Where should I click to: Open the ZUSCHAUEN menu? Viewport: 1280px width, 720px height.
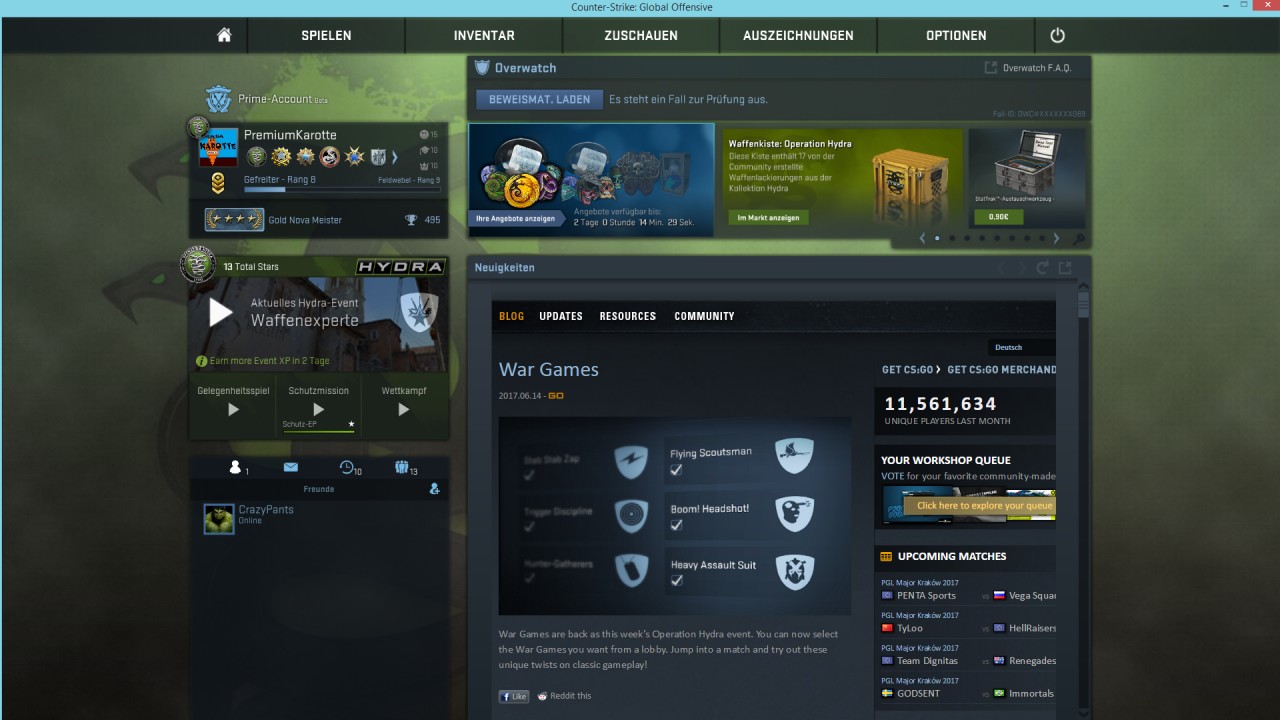click(641, 35)
